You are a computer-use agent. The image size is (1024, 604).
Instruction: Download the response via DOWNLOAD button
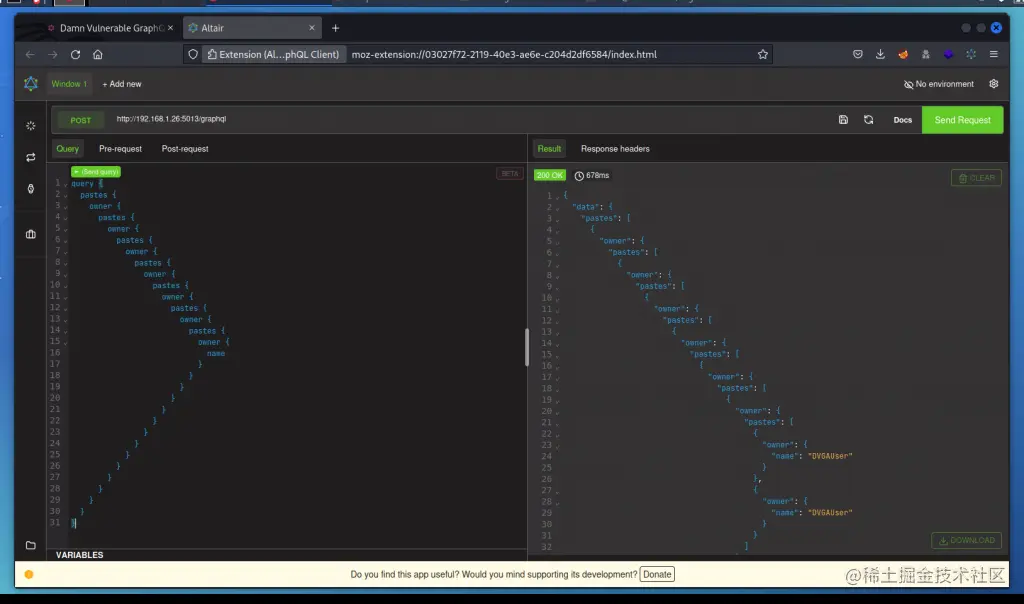pyautogui.click(x=967, y=540)
